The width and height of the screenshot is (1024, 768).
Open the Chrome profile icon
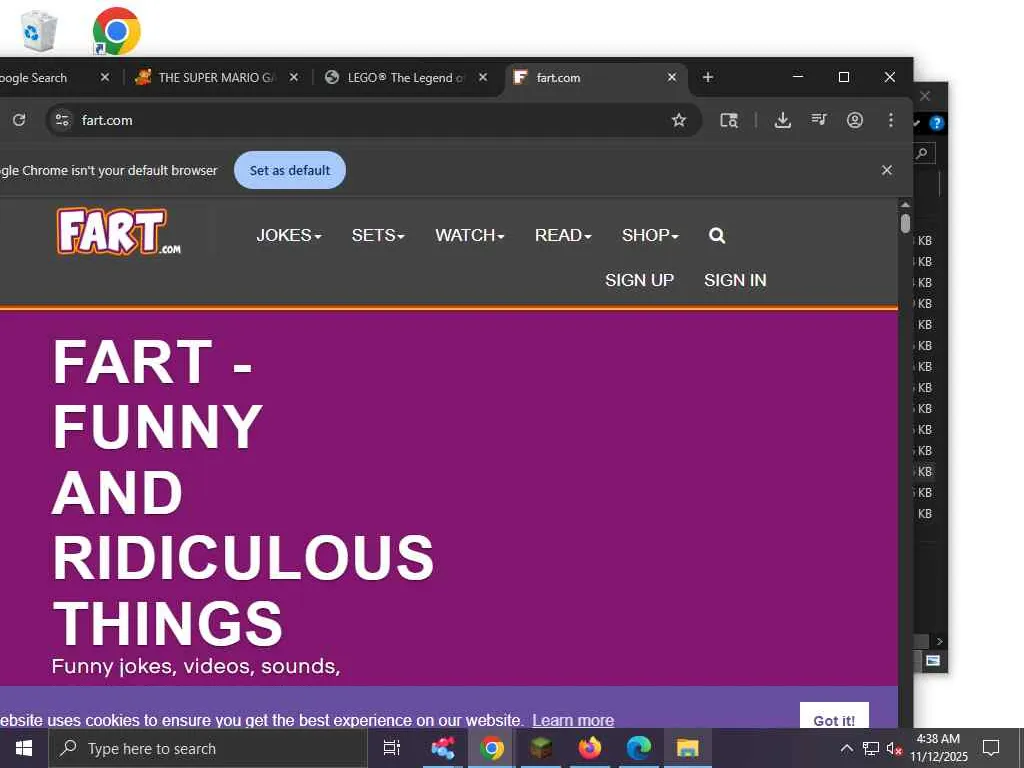coord(855,120)
